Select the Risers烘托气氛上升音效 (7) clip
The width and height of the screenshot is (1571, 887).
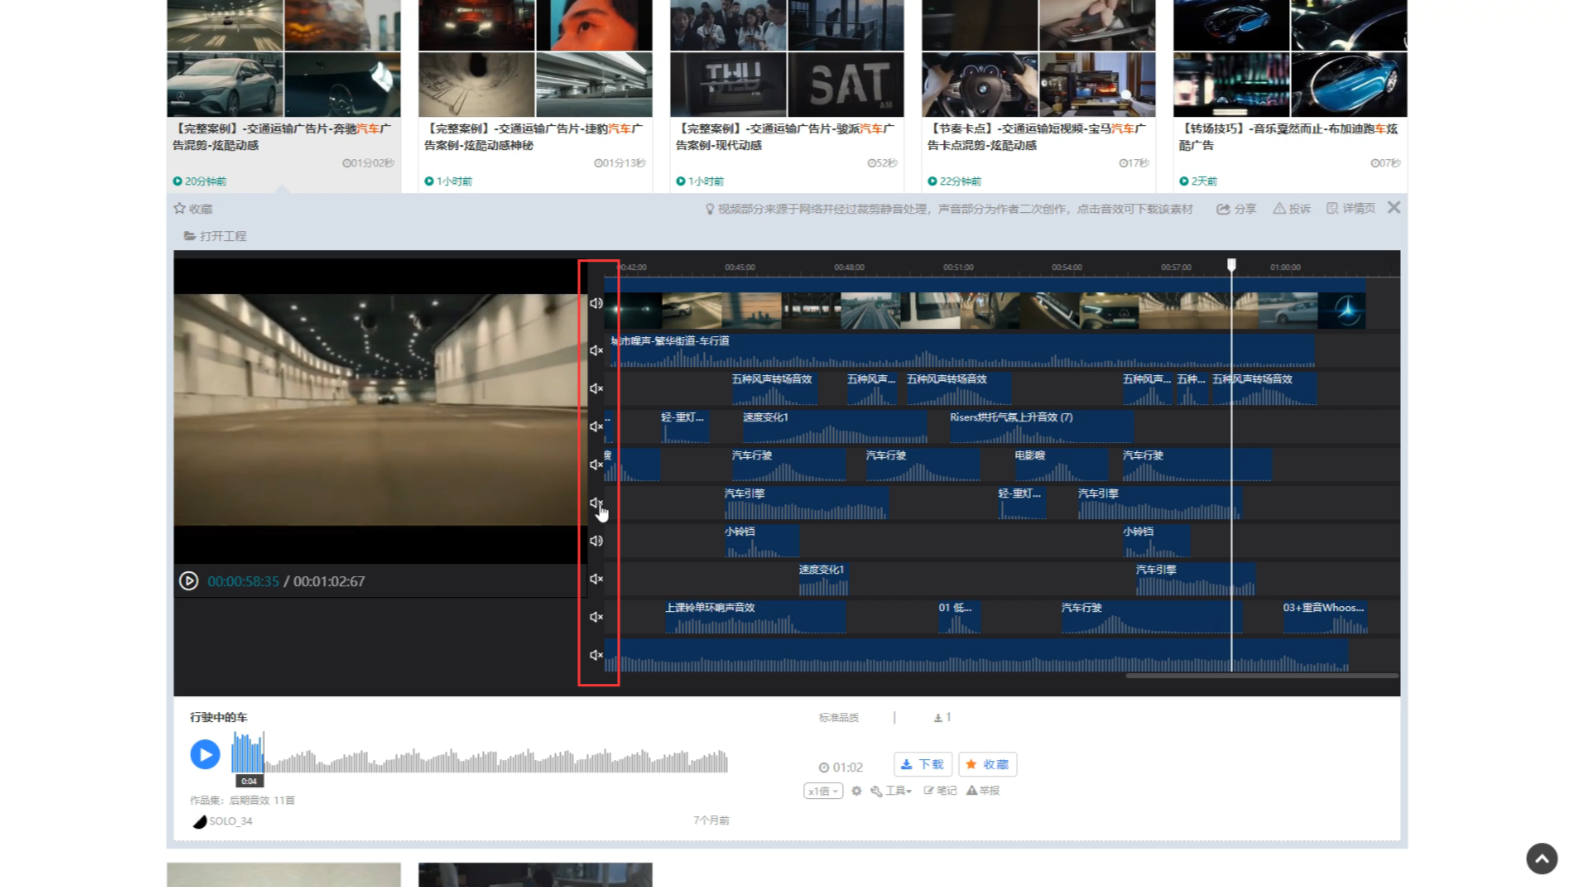tap(1040, 426)
